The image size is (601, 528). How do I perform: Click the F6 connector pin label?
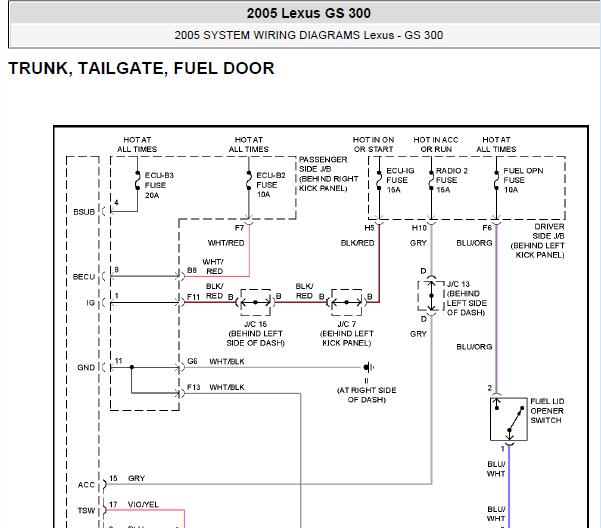click(x=487, y=228)
